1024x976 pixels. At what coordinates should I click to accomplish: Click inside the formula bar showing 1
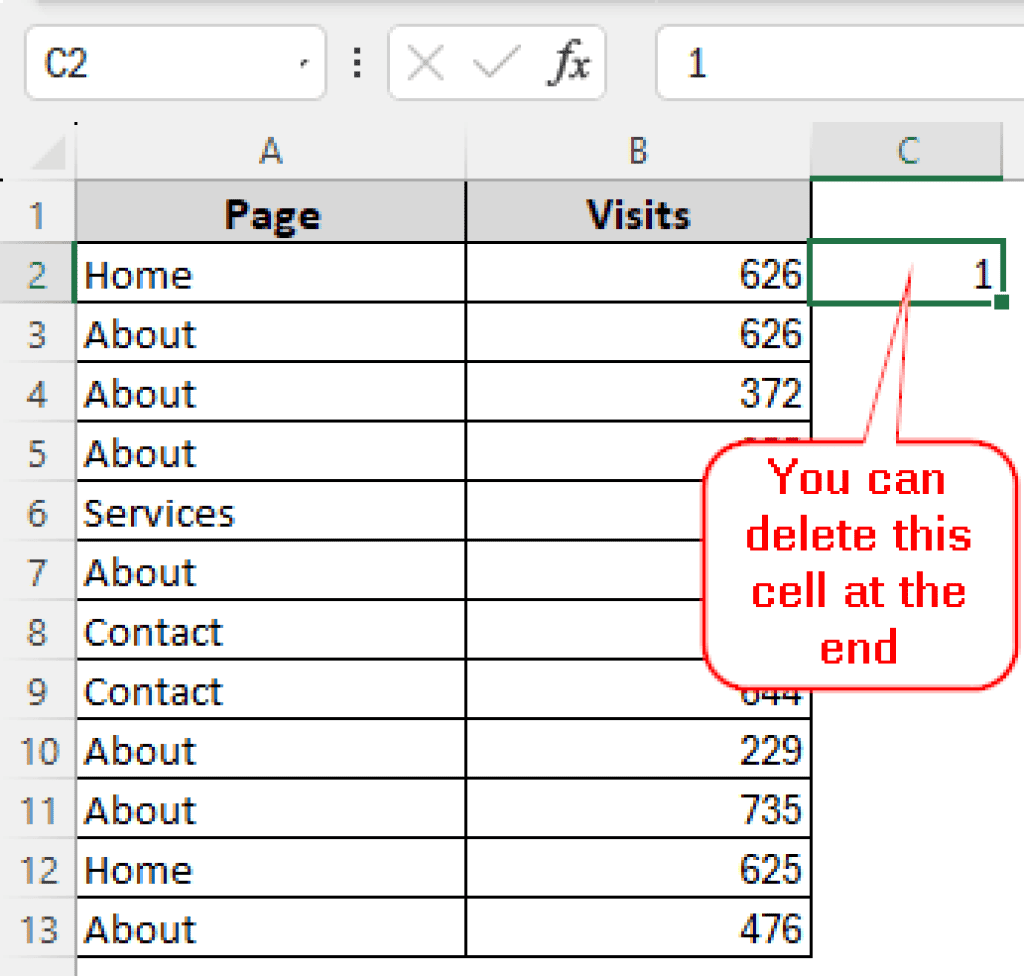[840, 63]
